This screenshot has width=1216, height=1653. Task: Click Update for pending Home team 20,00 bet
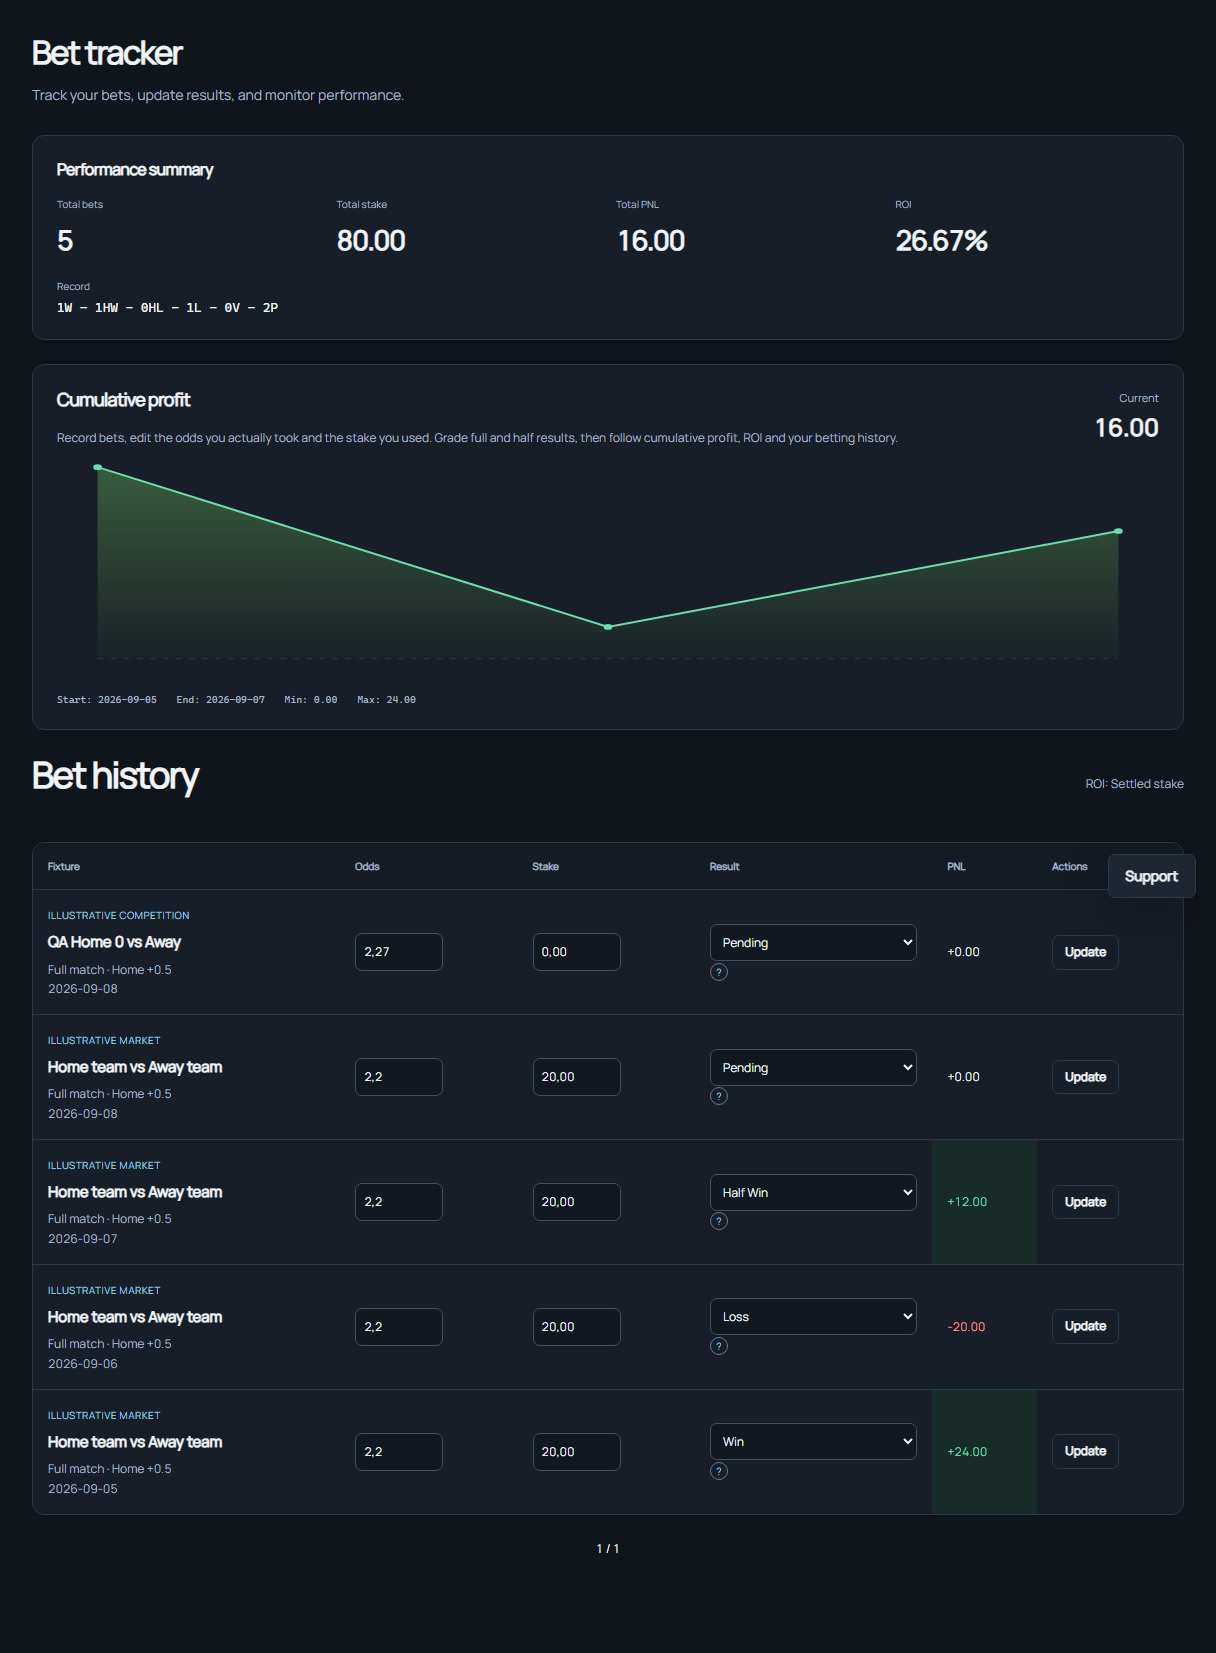tap(1085, 1077)
